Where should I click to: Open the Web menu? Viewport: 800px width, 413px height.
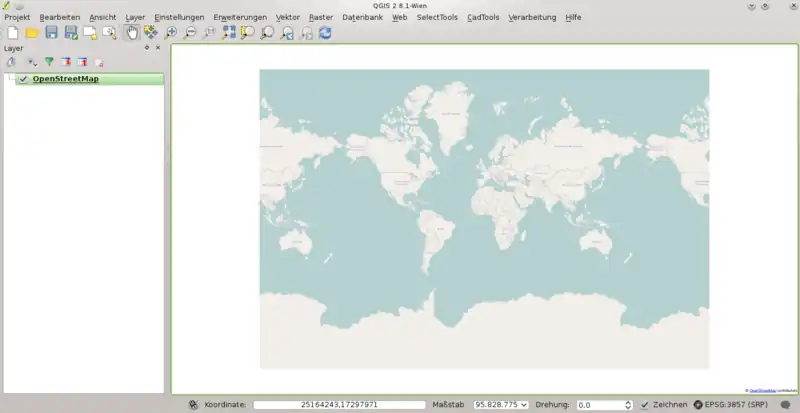tap(399, 17)
